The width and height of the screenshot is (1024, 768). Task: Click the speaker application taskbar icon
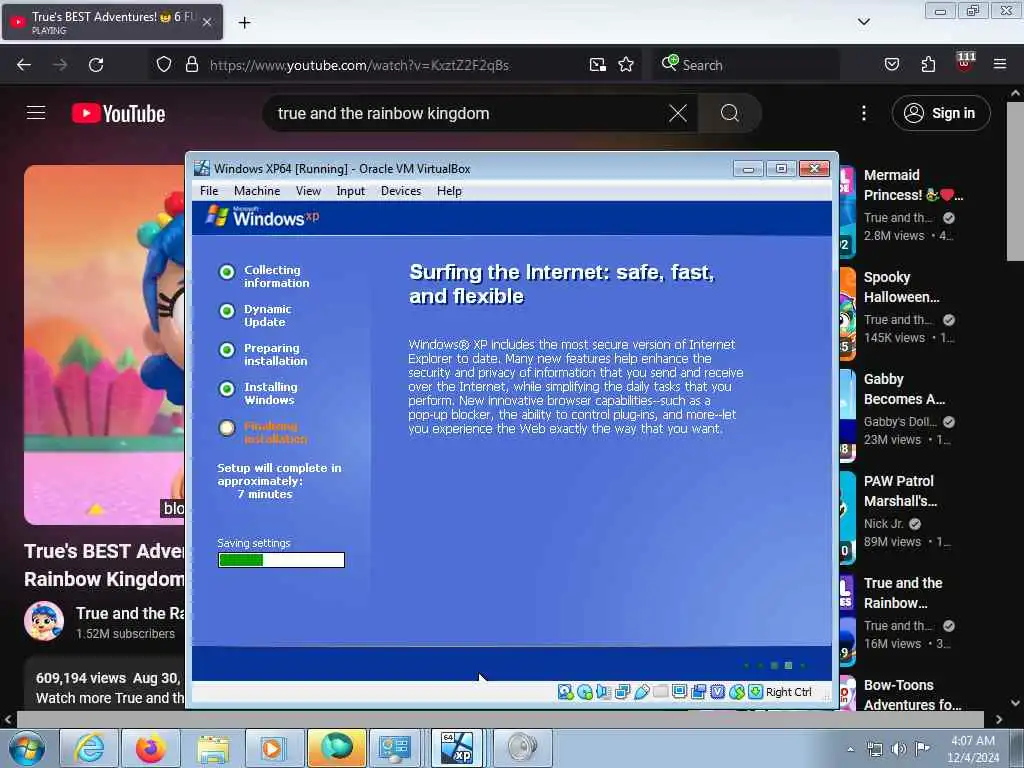(522, 748)
